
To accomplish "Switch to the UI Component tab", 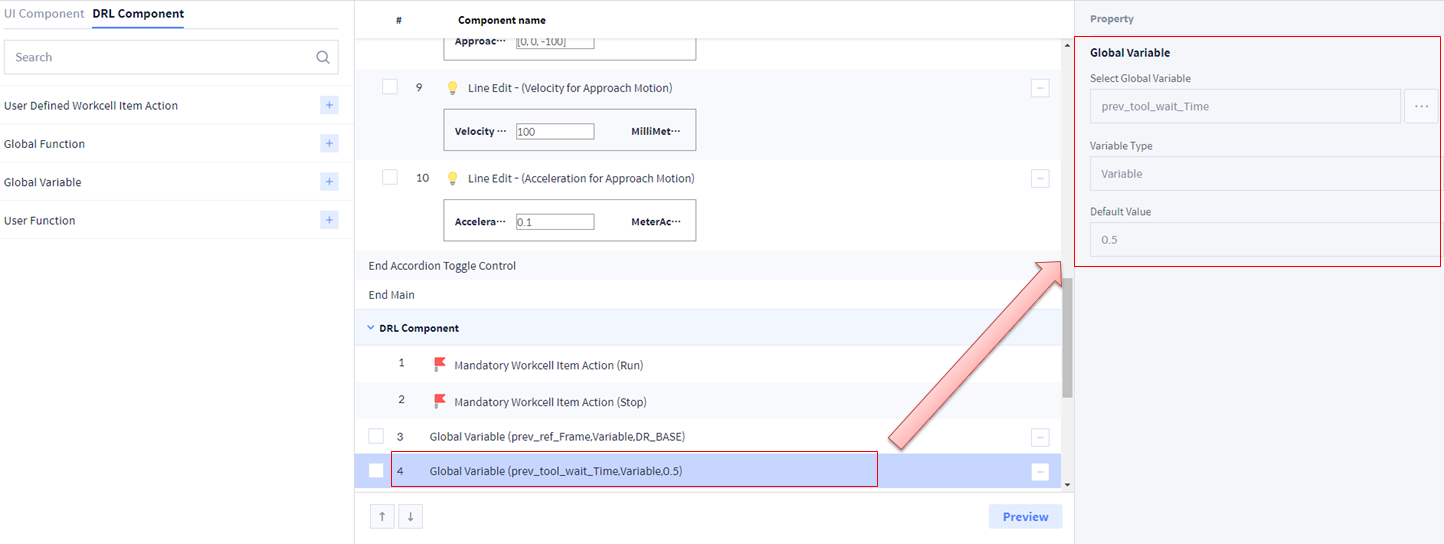I will click(44, 14).
